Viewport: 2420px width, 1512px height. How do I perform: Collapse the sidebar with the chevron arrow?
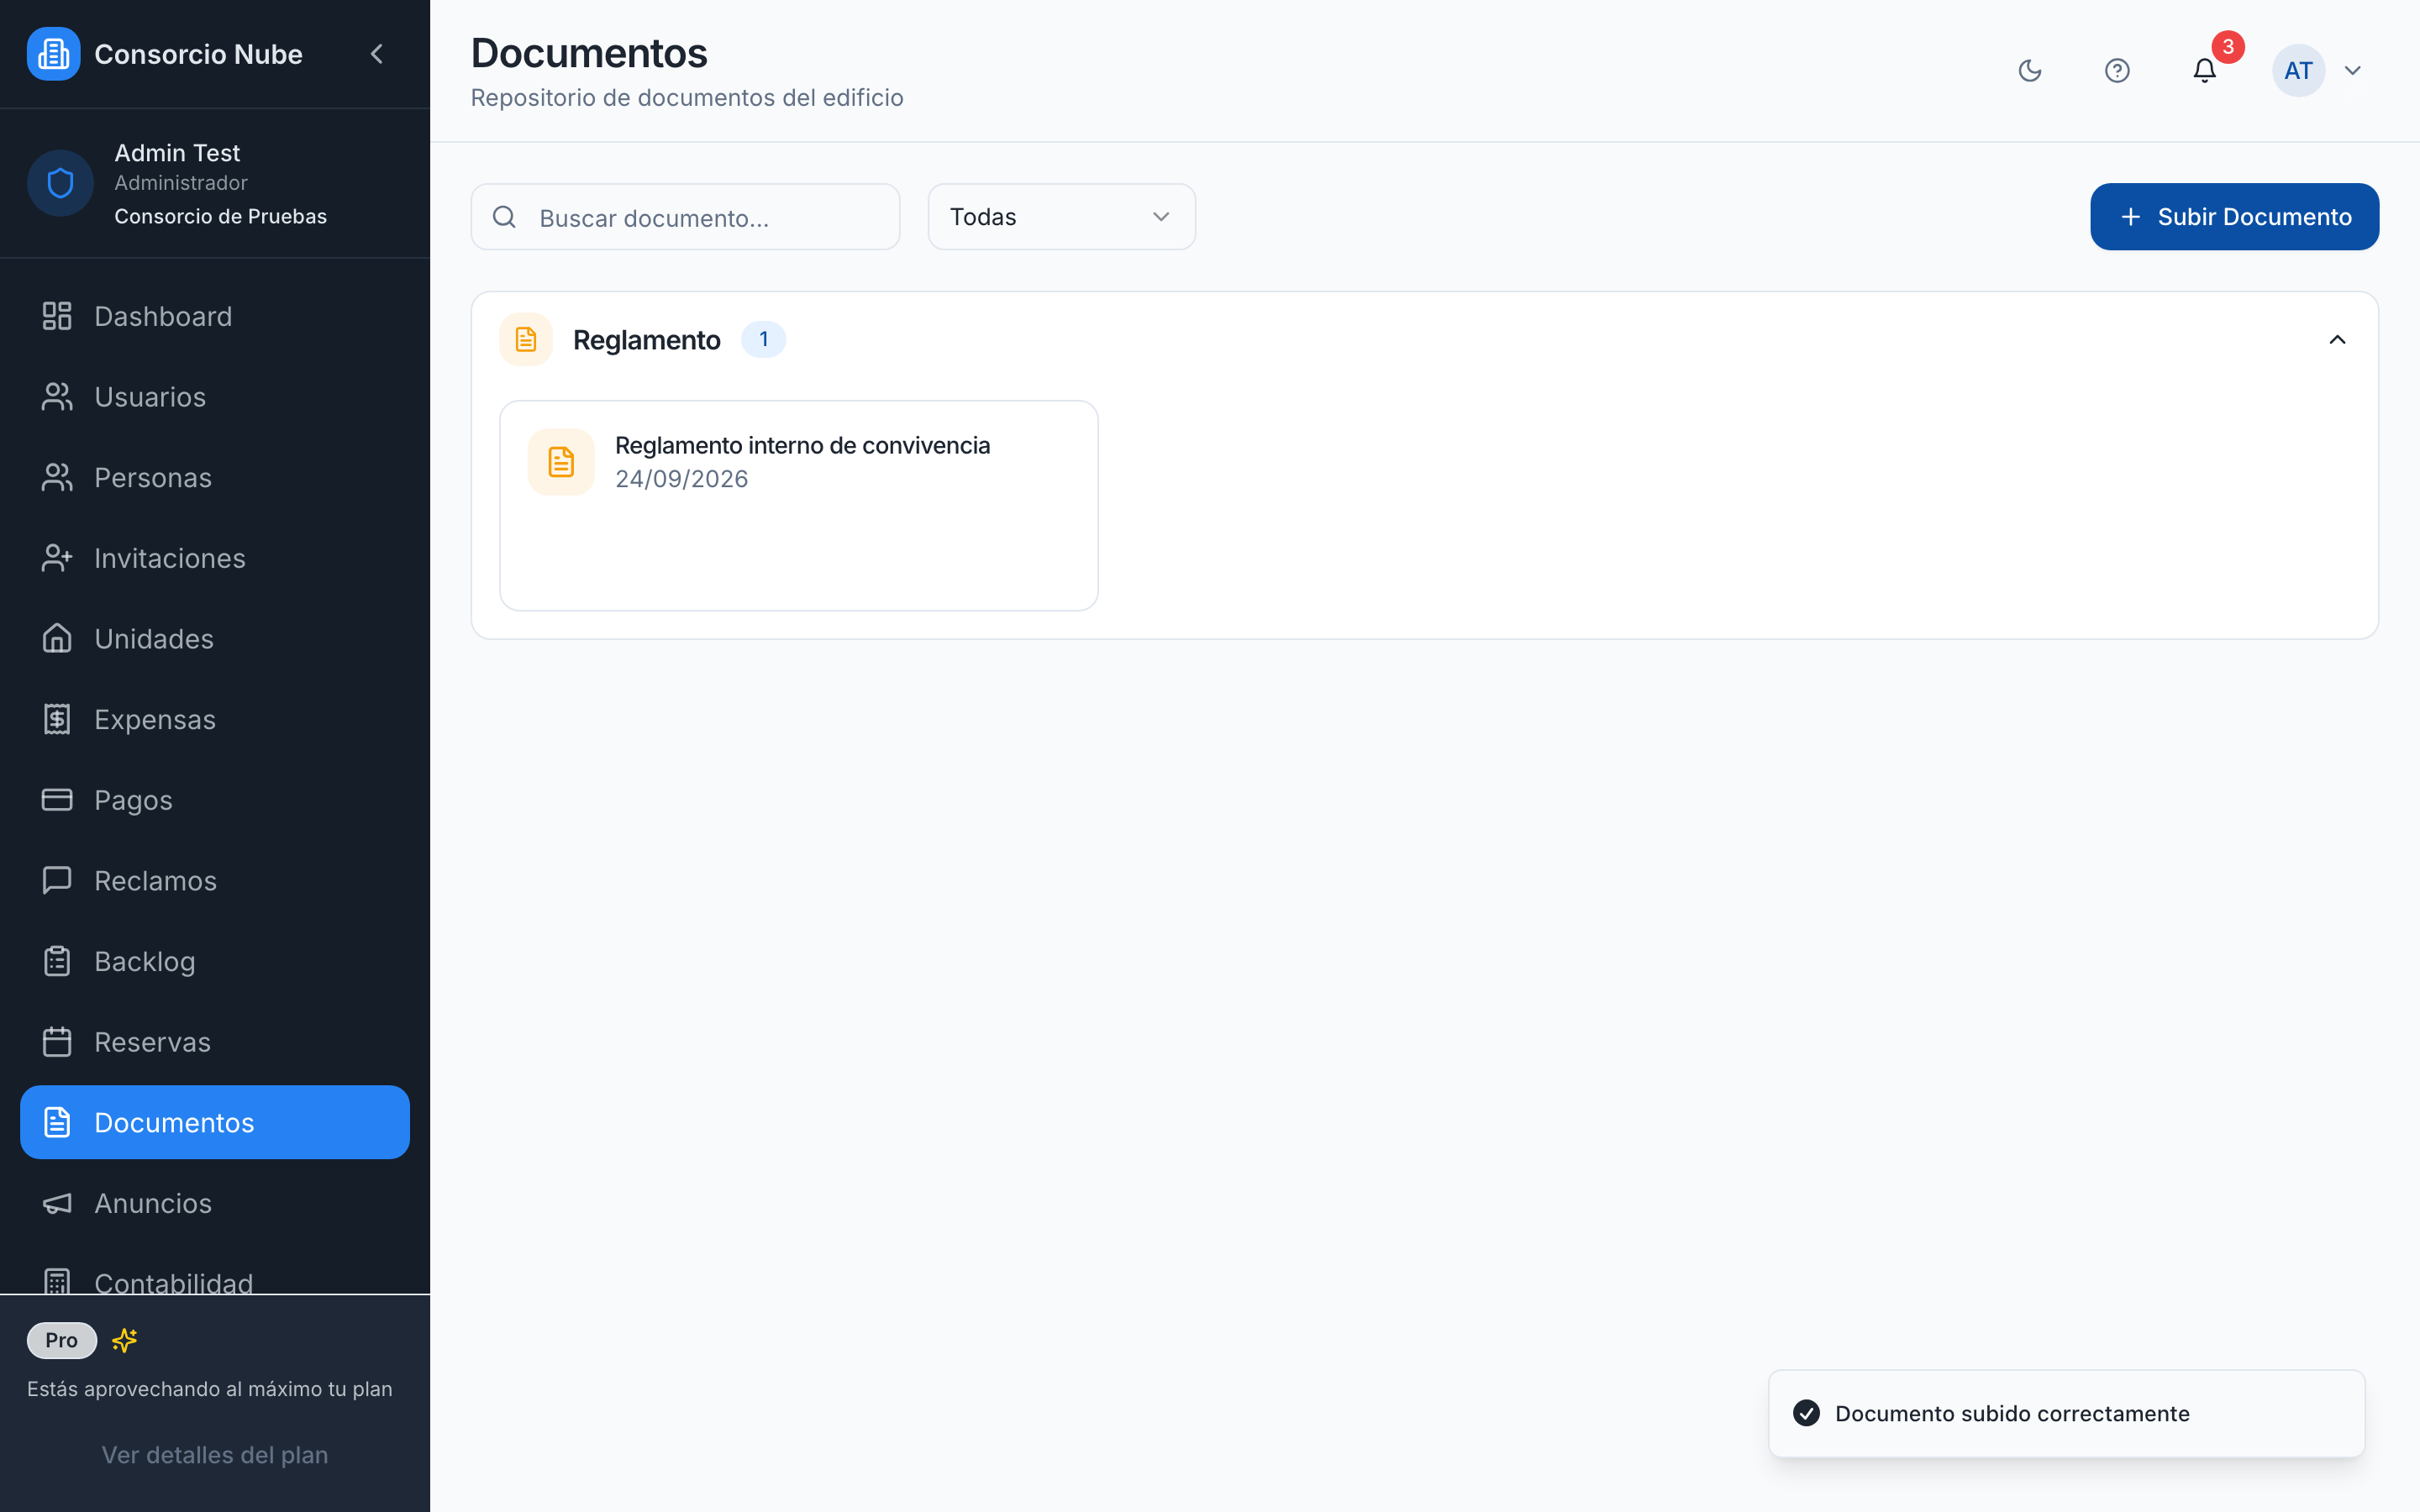377,54
